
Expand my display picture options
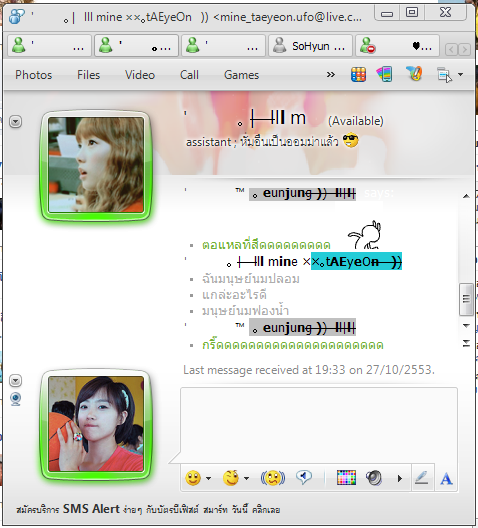tap(15, 381)
